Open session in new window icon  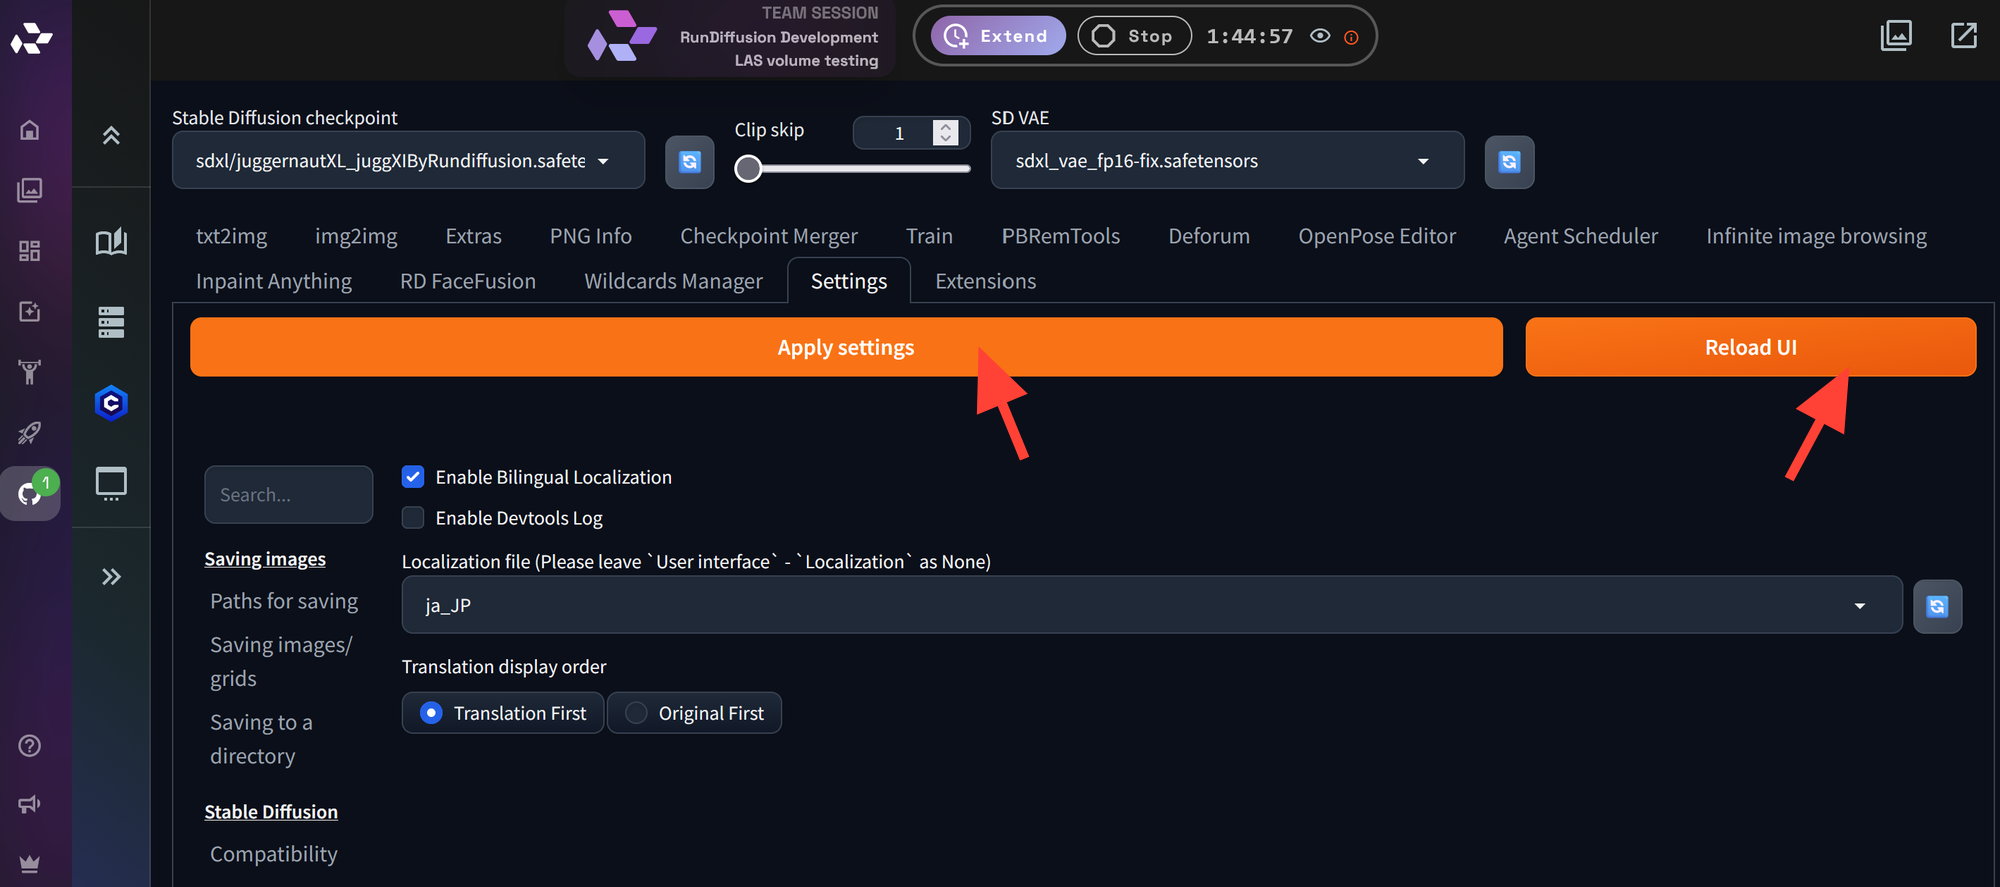1964,36
